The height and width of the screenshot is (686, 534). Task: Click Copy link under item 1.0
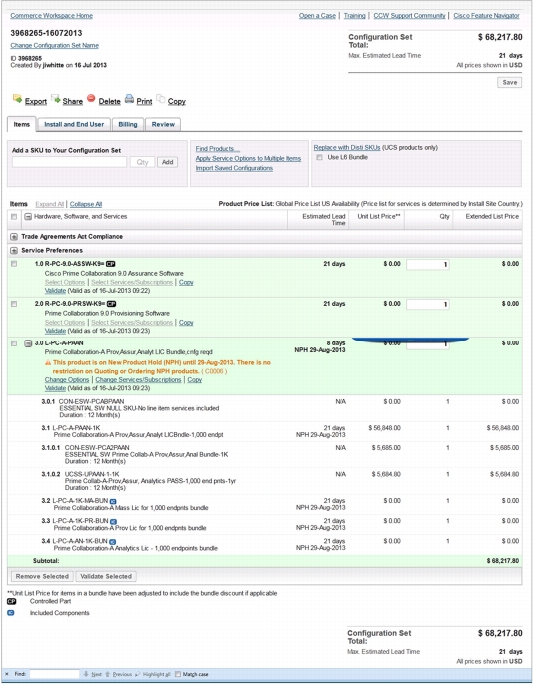pos(186,282)
